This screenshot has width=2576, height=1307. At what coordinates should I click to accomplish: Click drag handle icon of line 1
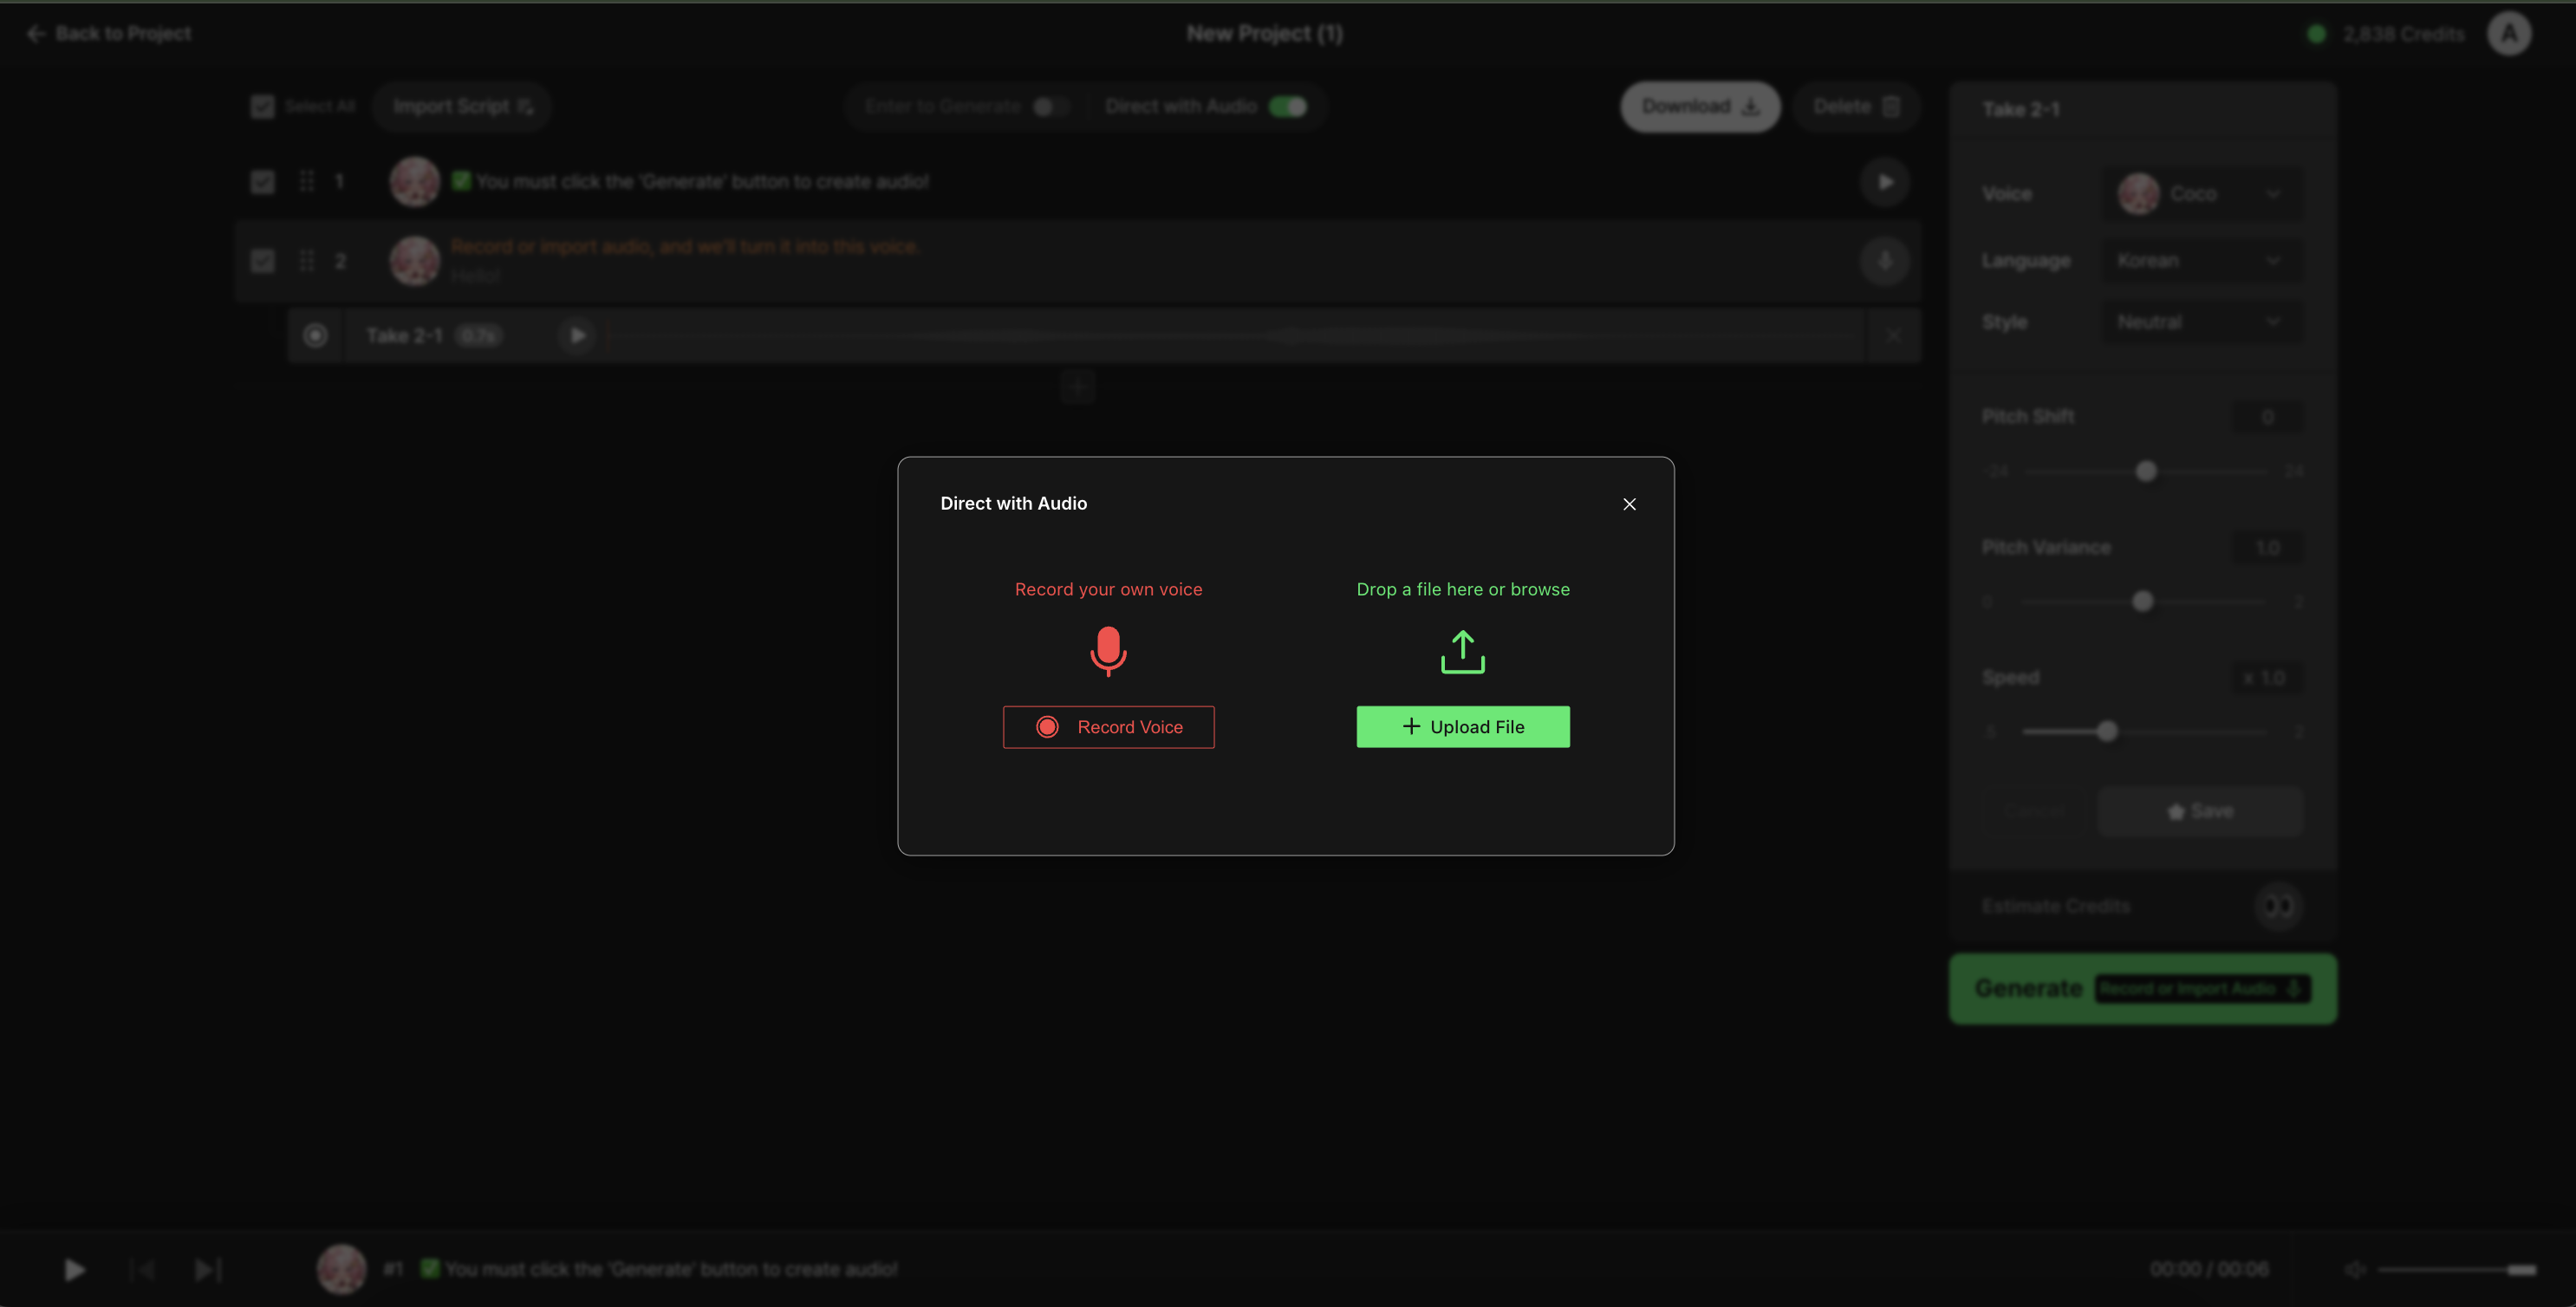tap(307, 181)
